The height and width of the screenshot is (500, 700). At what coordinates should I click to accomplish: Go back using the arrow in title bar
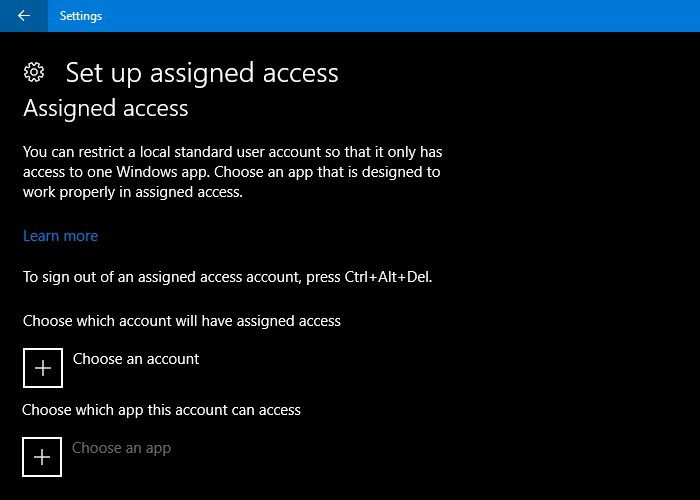(x=24, y=16)
